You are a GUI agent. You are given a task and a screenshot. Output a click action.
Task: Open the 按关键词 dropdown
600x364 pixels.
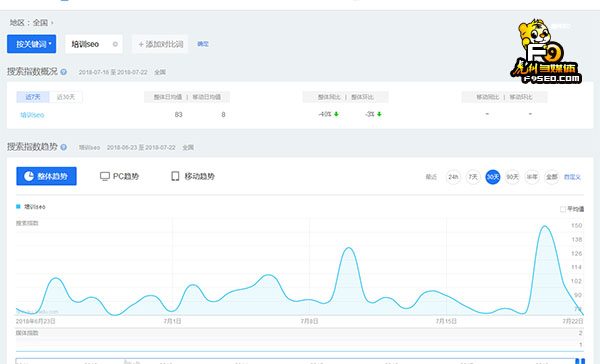click(31, 44)
